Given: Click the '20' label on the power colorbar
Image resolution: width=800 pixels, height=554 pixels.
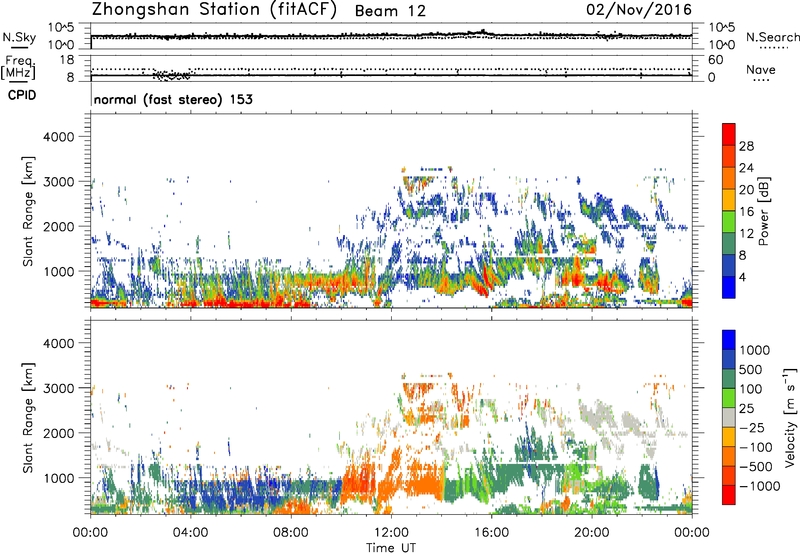Looking at the screenshot, I should point(746,190).
